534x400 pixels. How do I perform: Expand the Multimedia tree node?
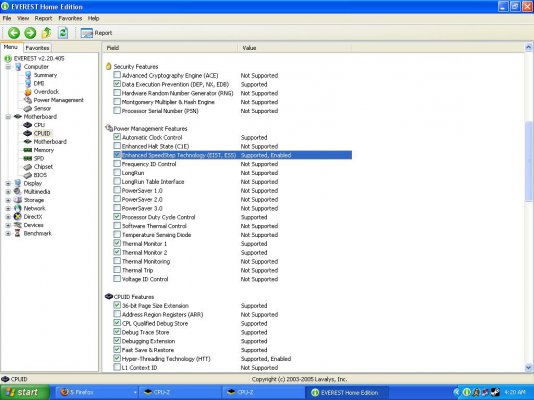8,192
